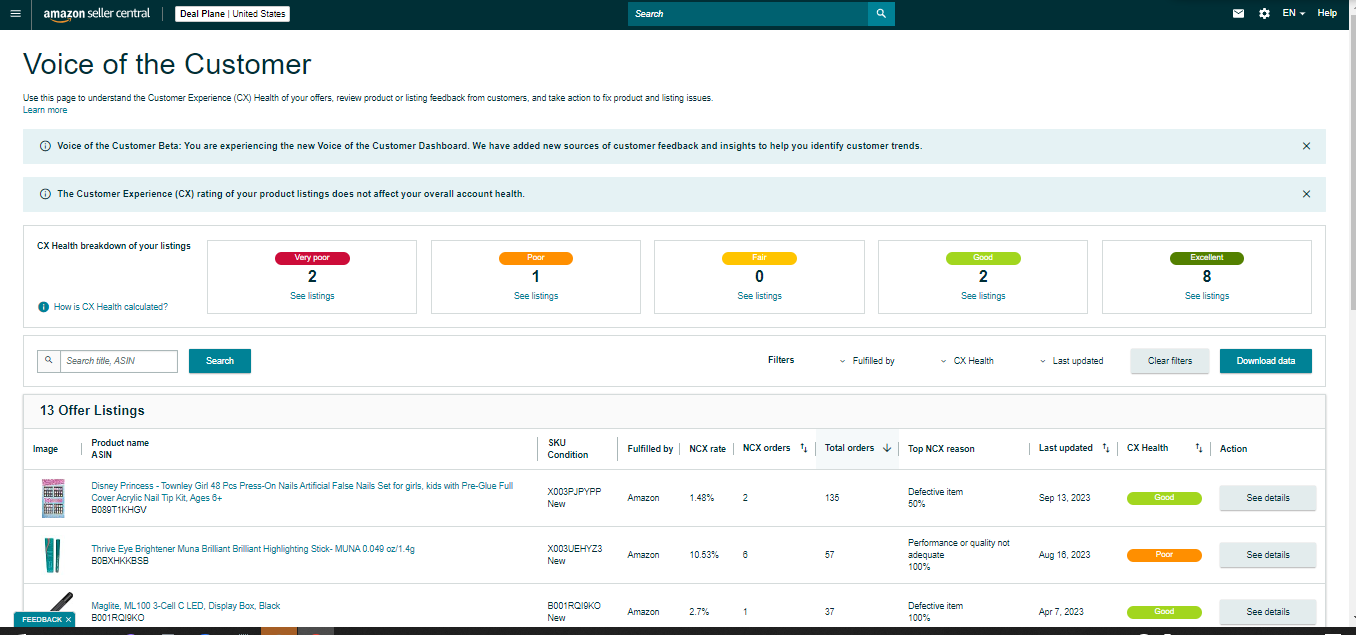
Task: Open the Thrive Eye Brightener product link
Action: [253, 549]
